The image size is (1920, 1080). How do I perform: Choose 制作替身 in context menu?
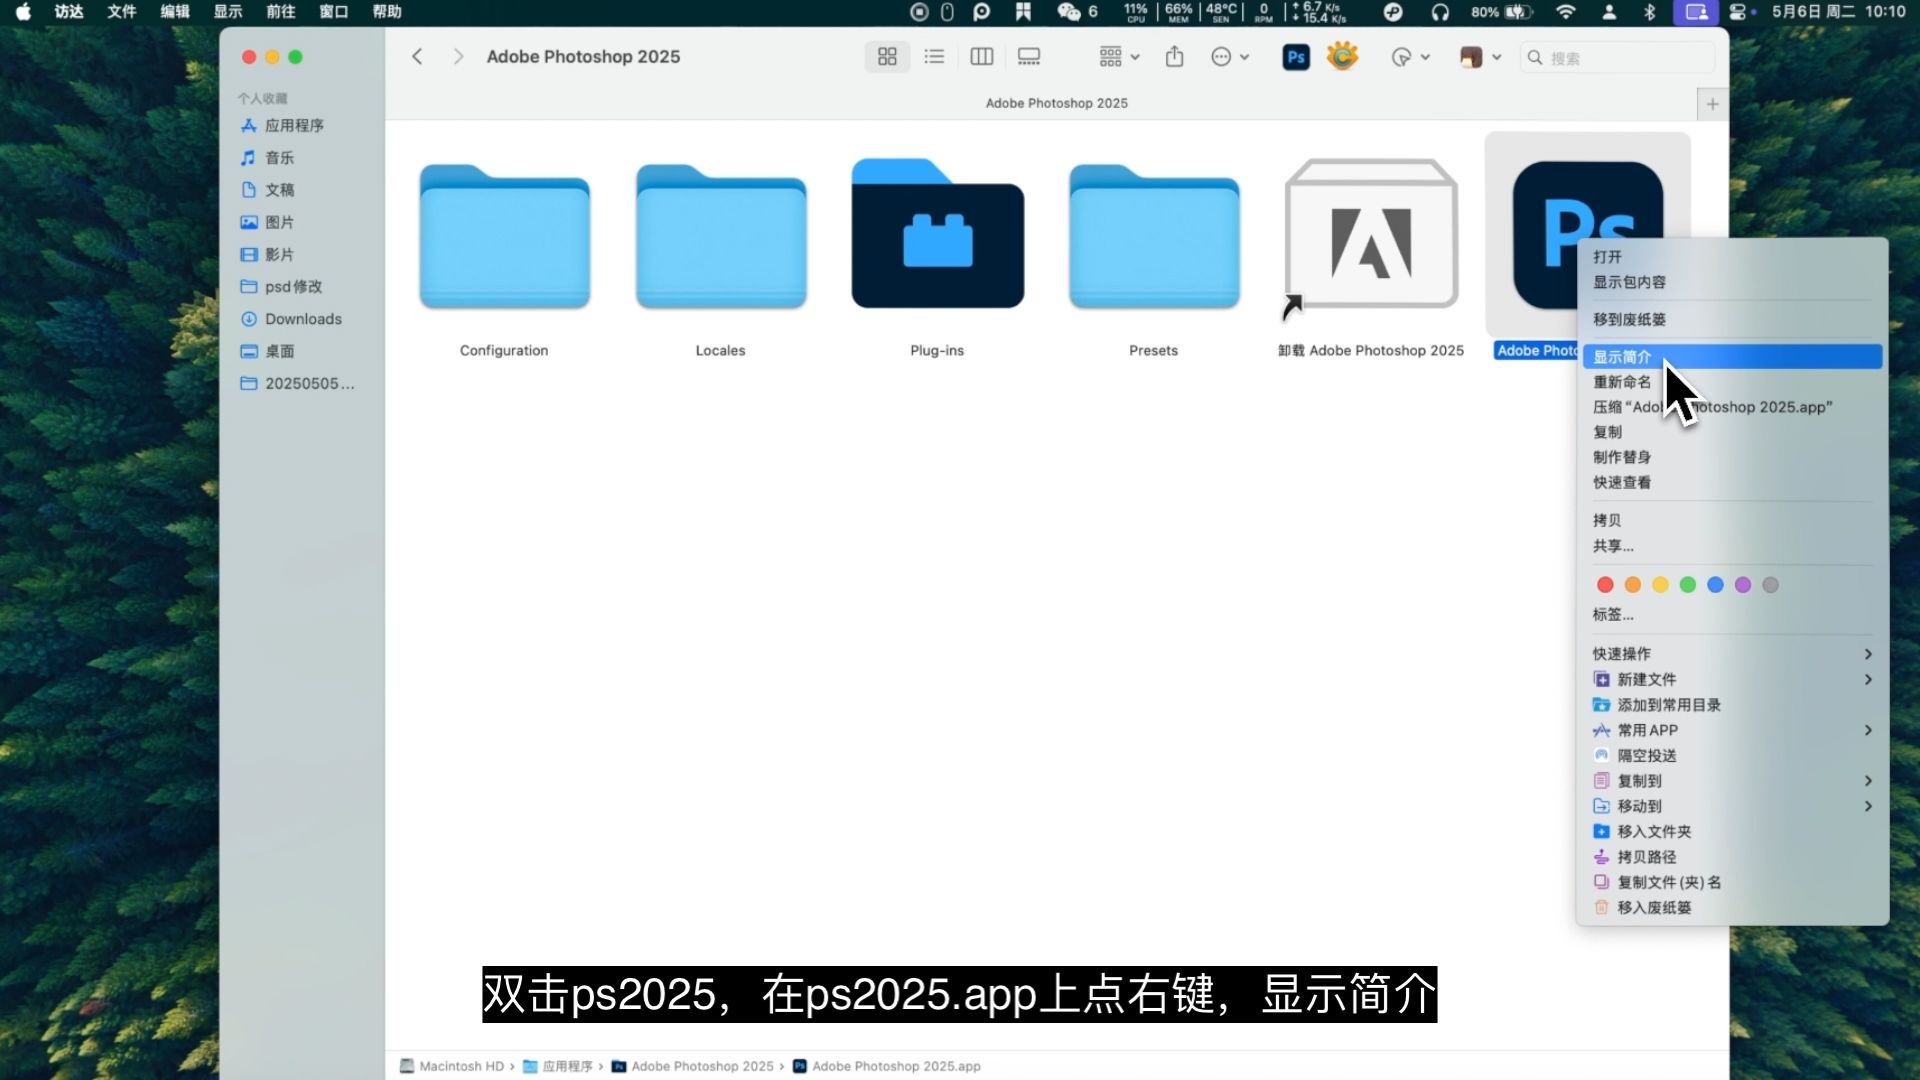(1732, 457)
